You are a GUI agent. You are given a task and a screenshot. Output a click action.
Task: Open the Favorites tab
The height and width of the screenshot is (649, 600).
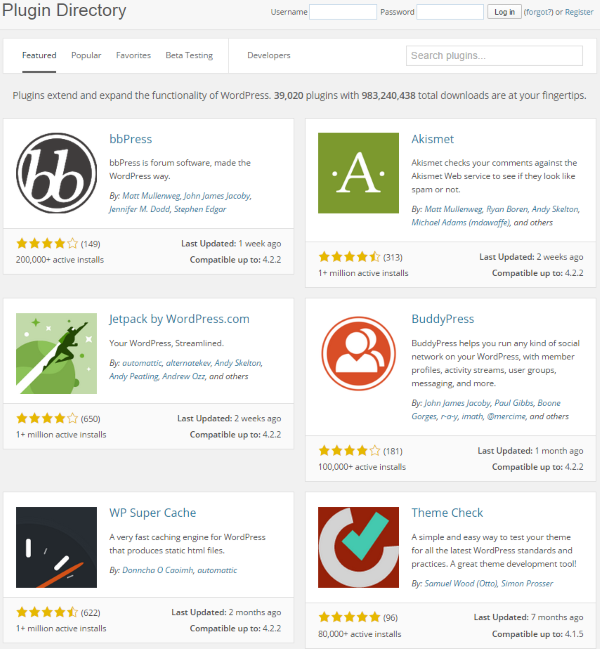coord(133,55)
